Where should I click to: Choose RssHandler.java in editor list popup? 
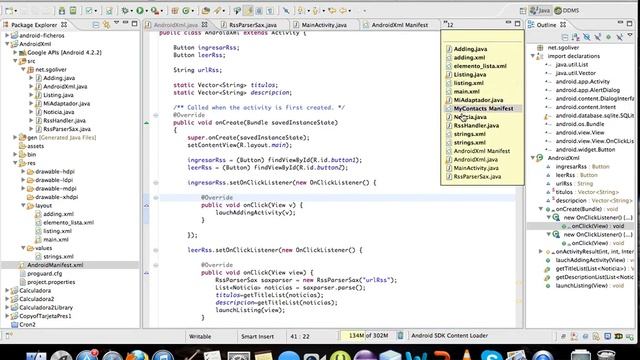[476, 125]
